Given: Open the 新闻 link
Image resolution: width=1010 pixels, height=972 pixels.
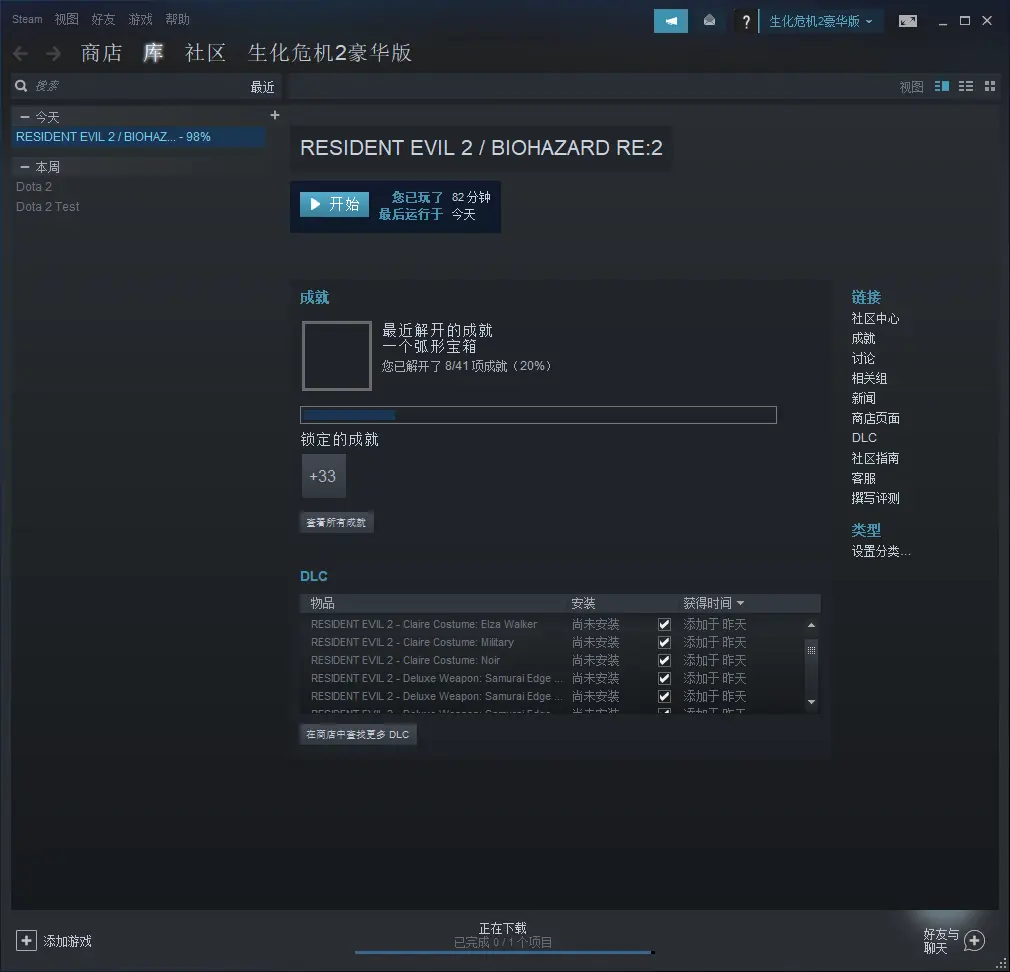Looking at the screenshot, I should pyautogui.click(x=863, y=398).
